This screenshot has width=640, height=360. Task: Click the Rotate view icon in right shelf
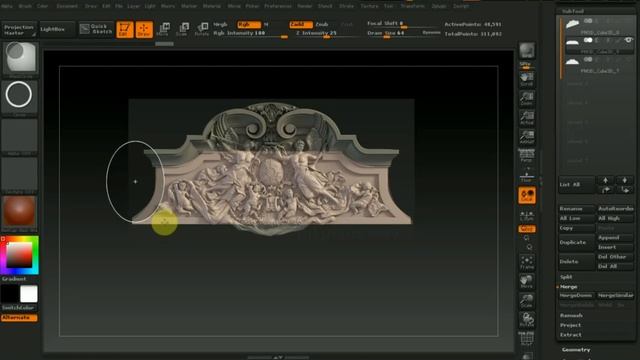click(527, 320)
